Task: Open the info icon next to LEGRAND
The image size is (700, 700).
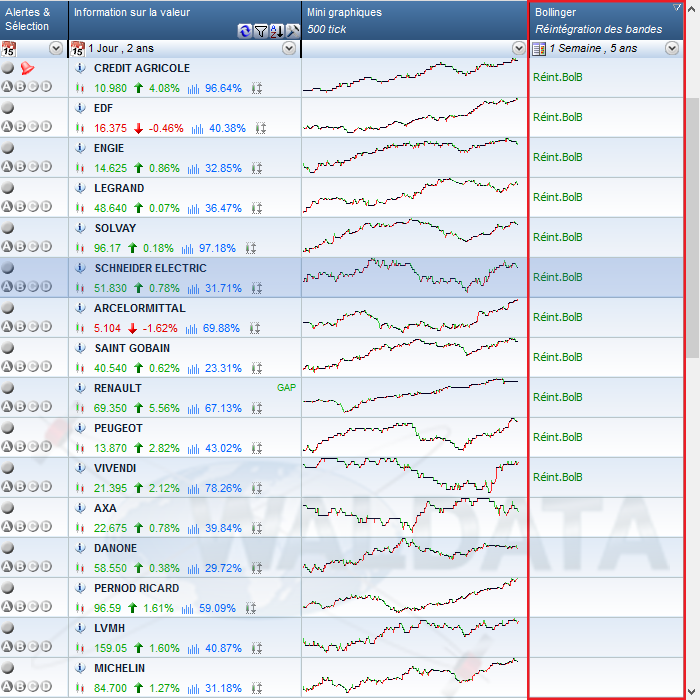Action: [x=80, y=188]
